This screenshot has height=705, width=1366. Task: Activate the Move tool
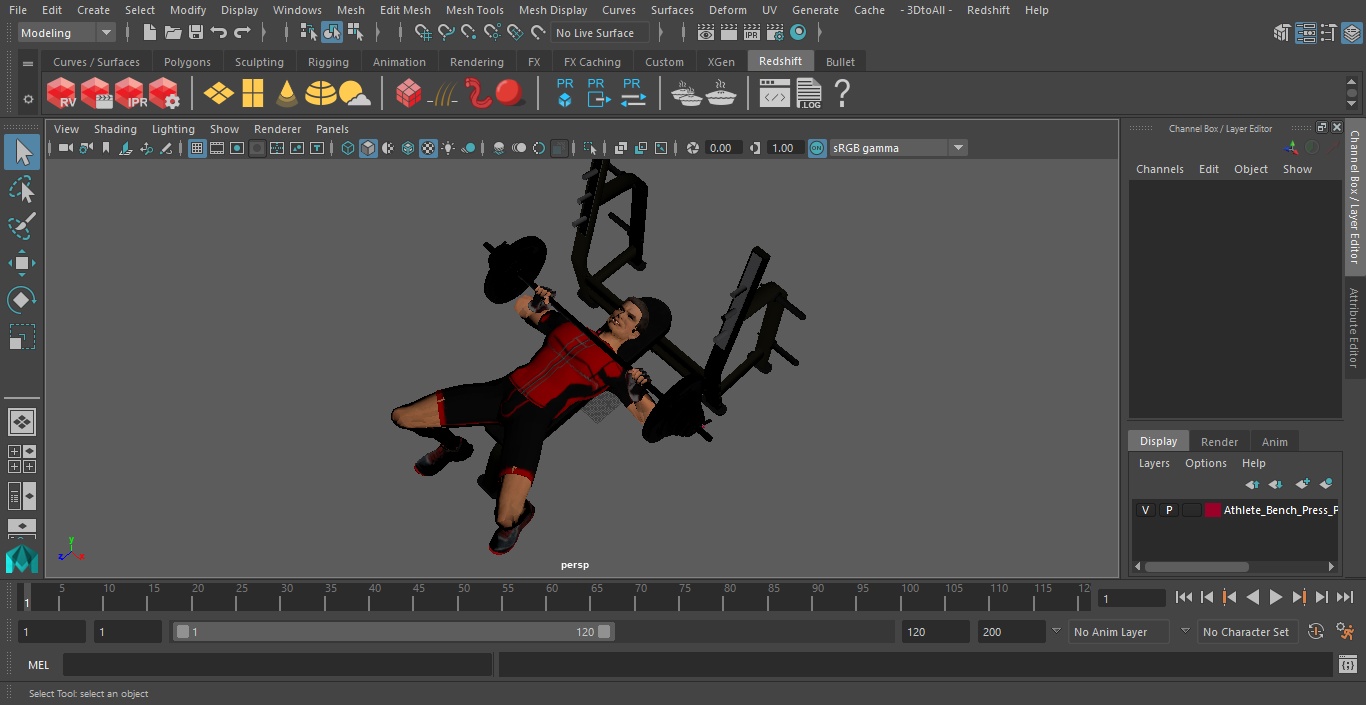point(22,263)
